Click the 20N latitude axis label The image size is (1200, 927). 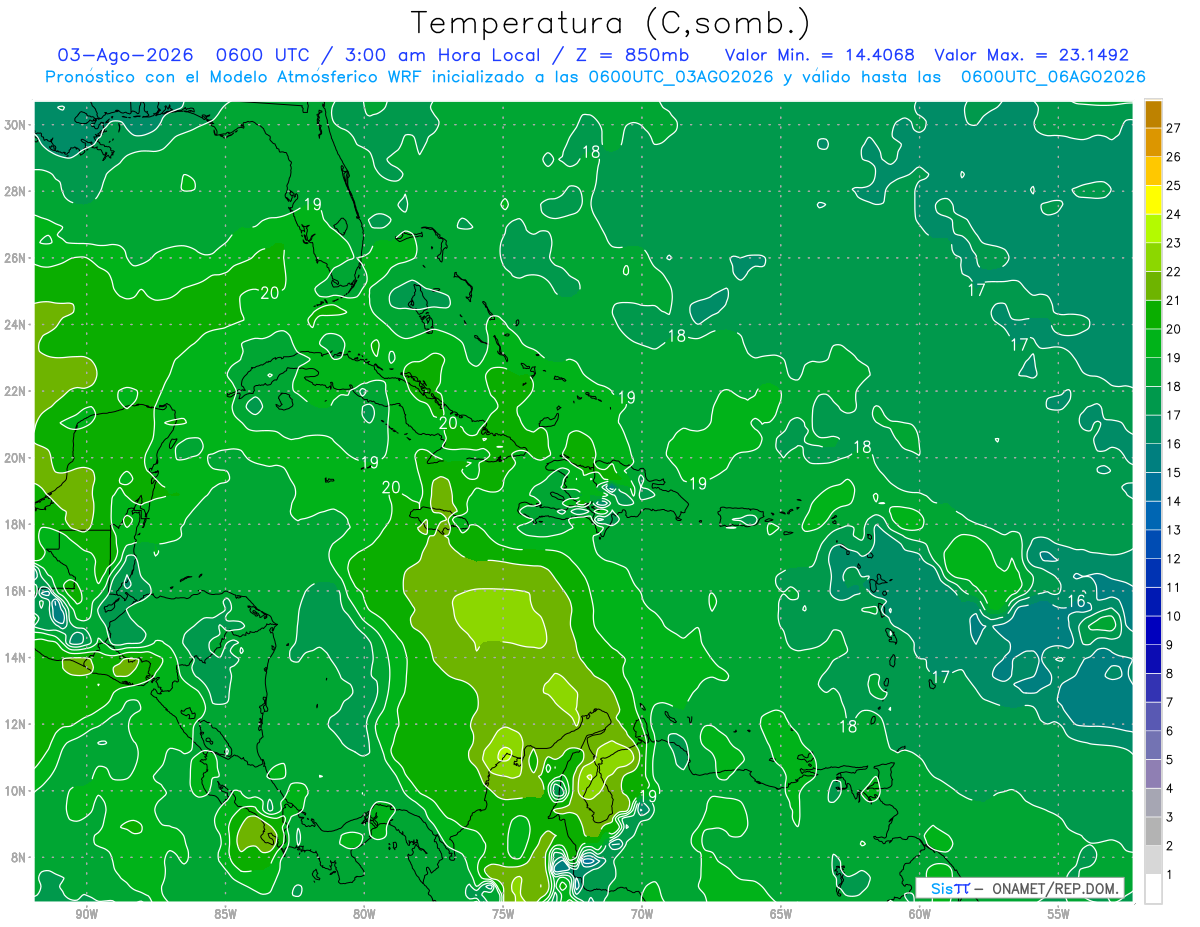click(x=15, y=458)
